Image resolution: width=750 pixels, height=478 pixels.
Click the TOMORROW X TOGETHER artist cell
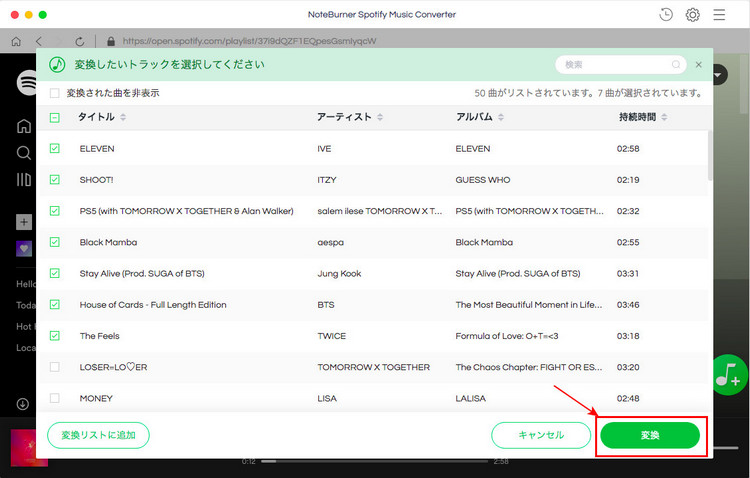point(374,367)
